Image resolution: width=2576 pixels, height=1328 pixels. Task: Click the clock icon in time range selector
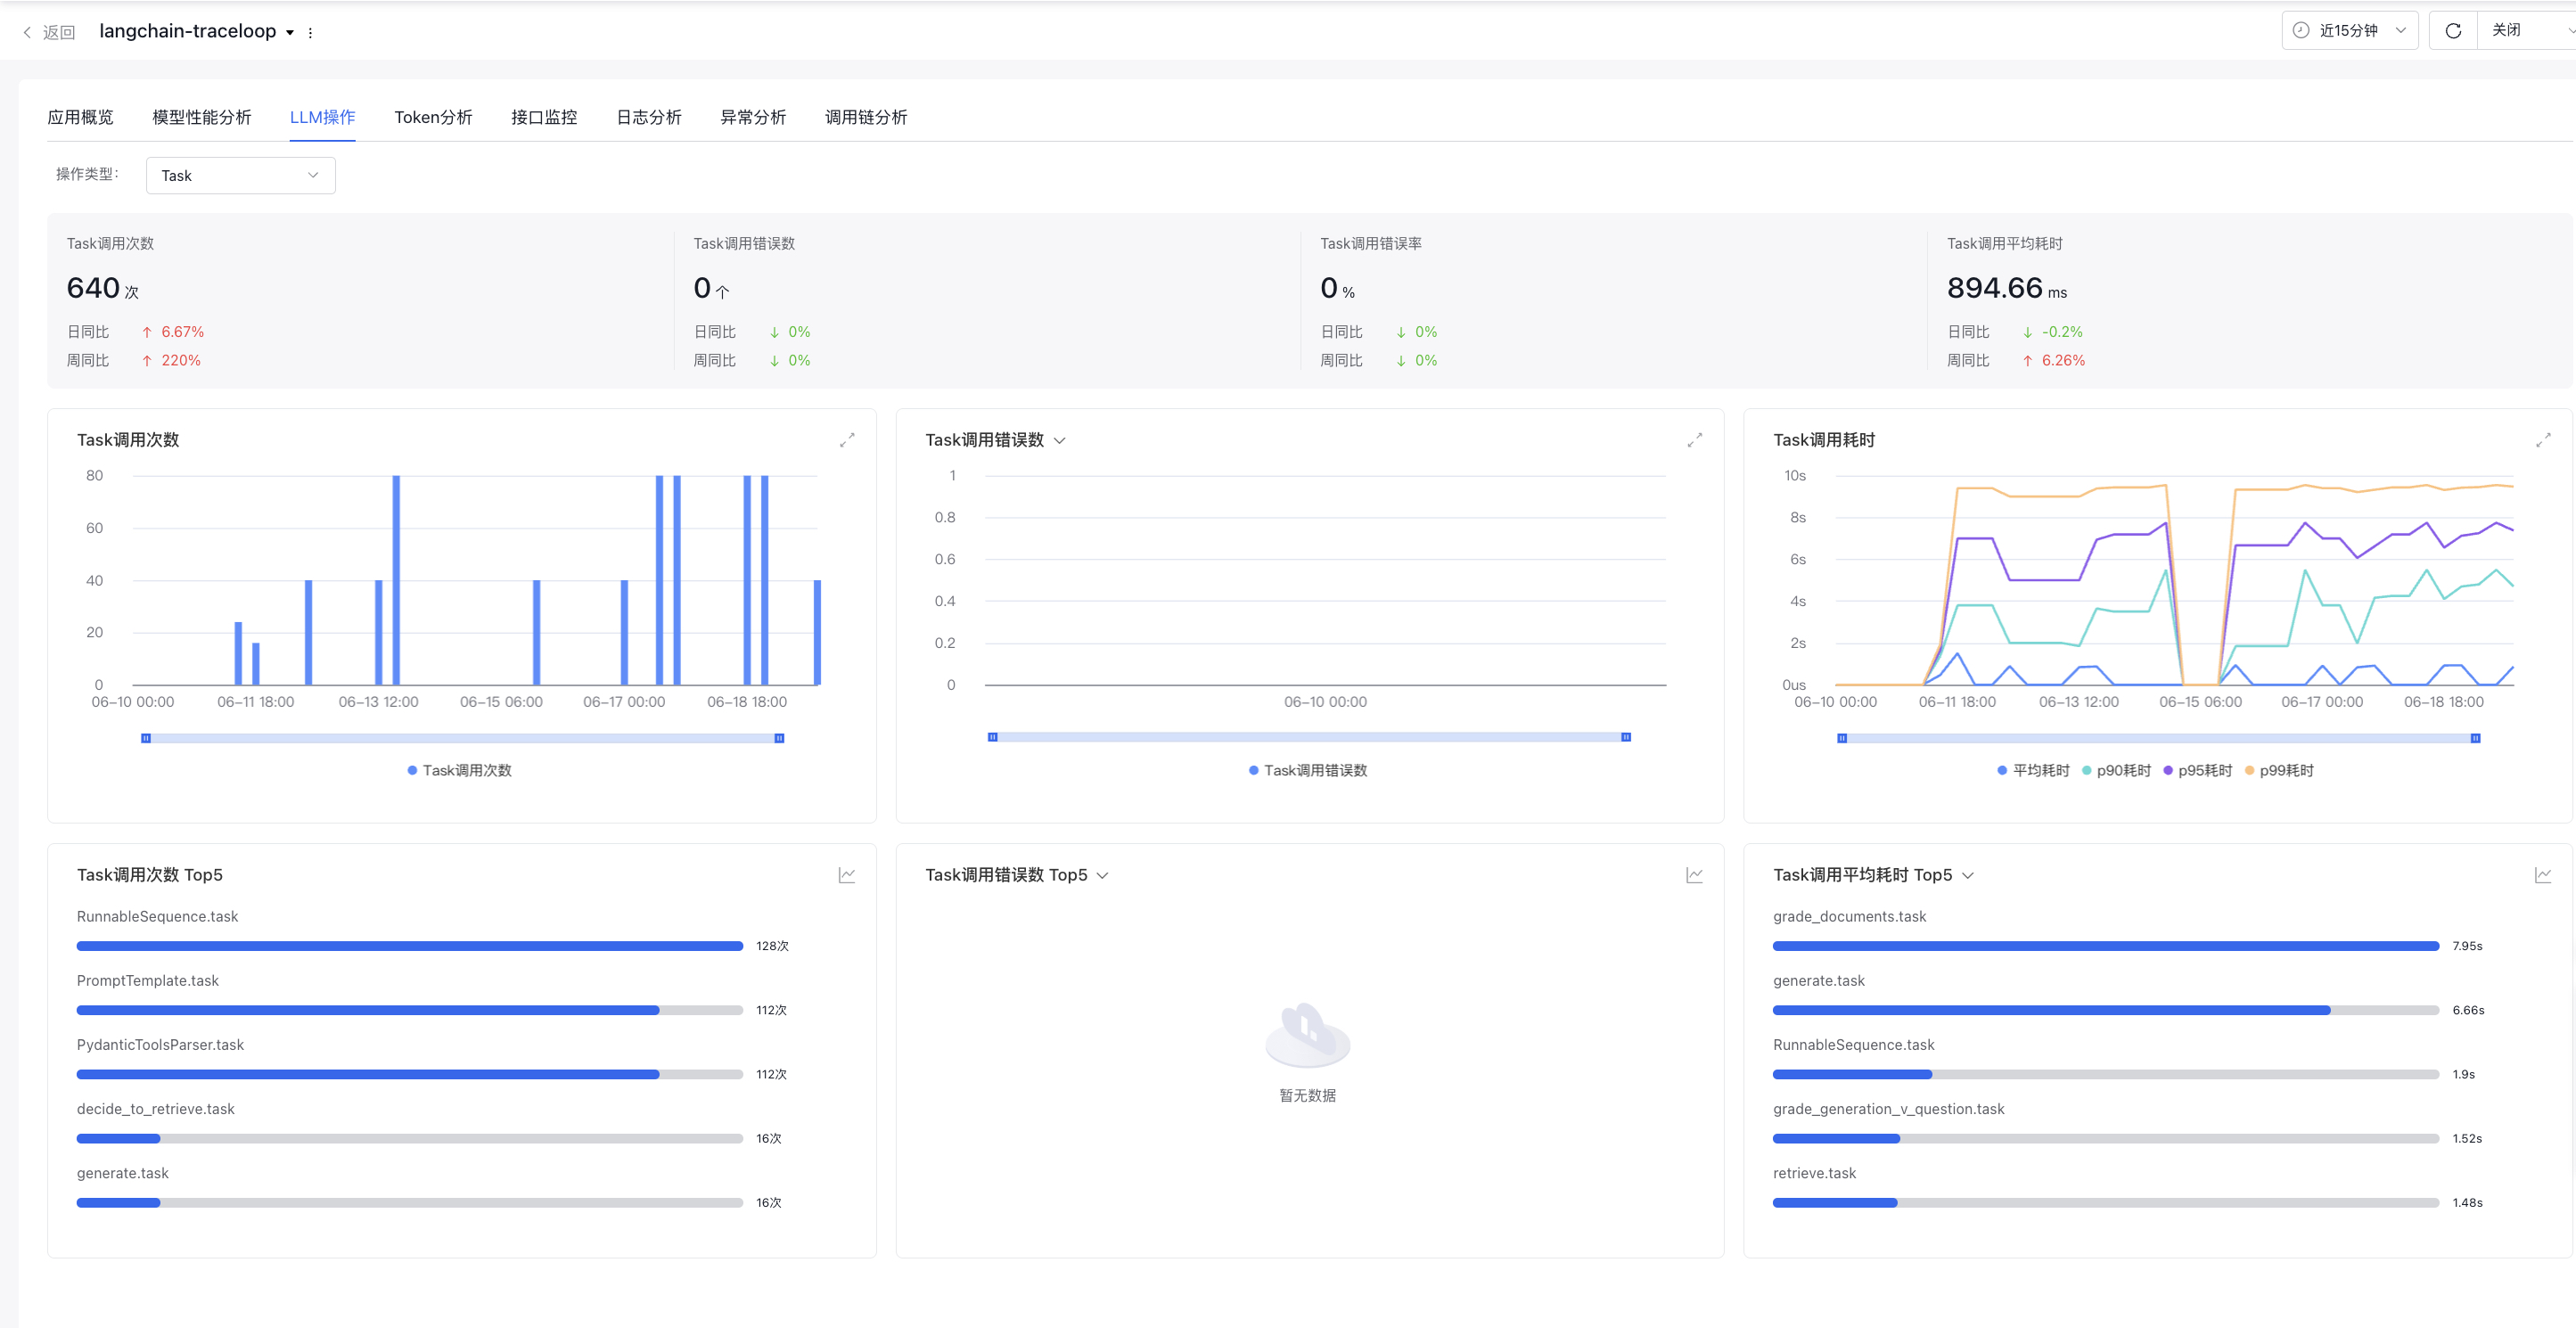[2301, 30]
